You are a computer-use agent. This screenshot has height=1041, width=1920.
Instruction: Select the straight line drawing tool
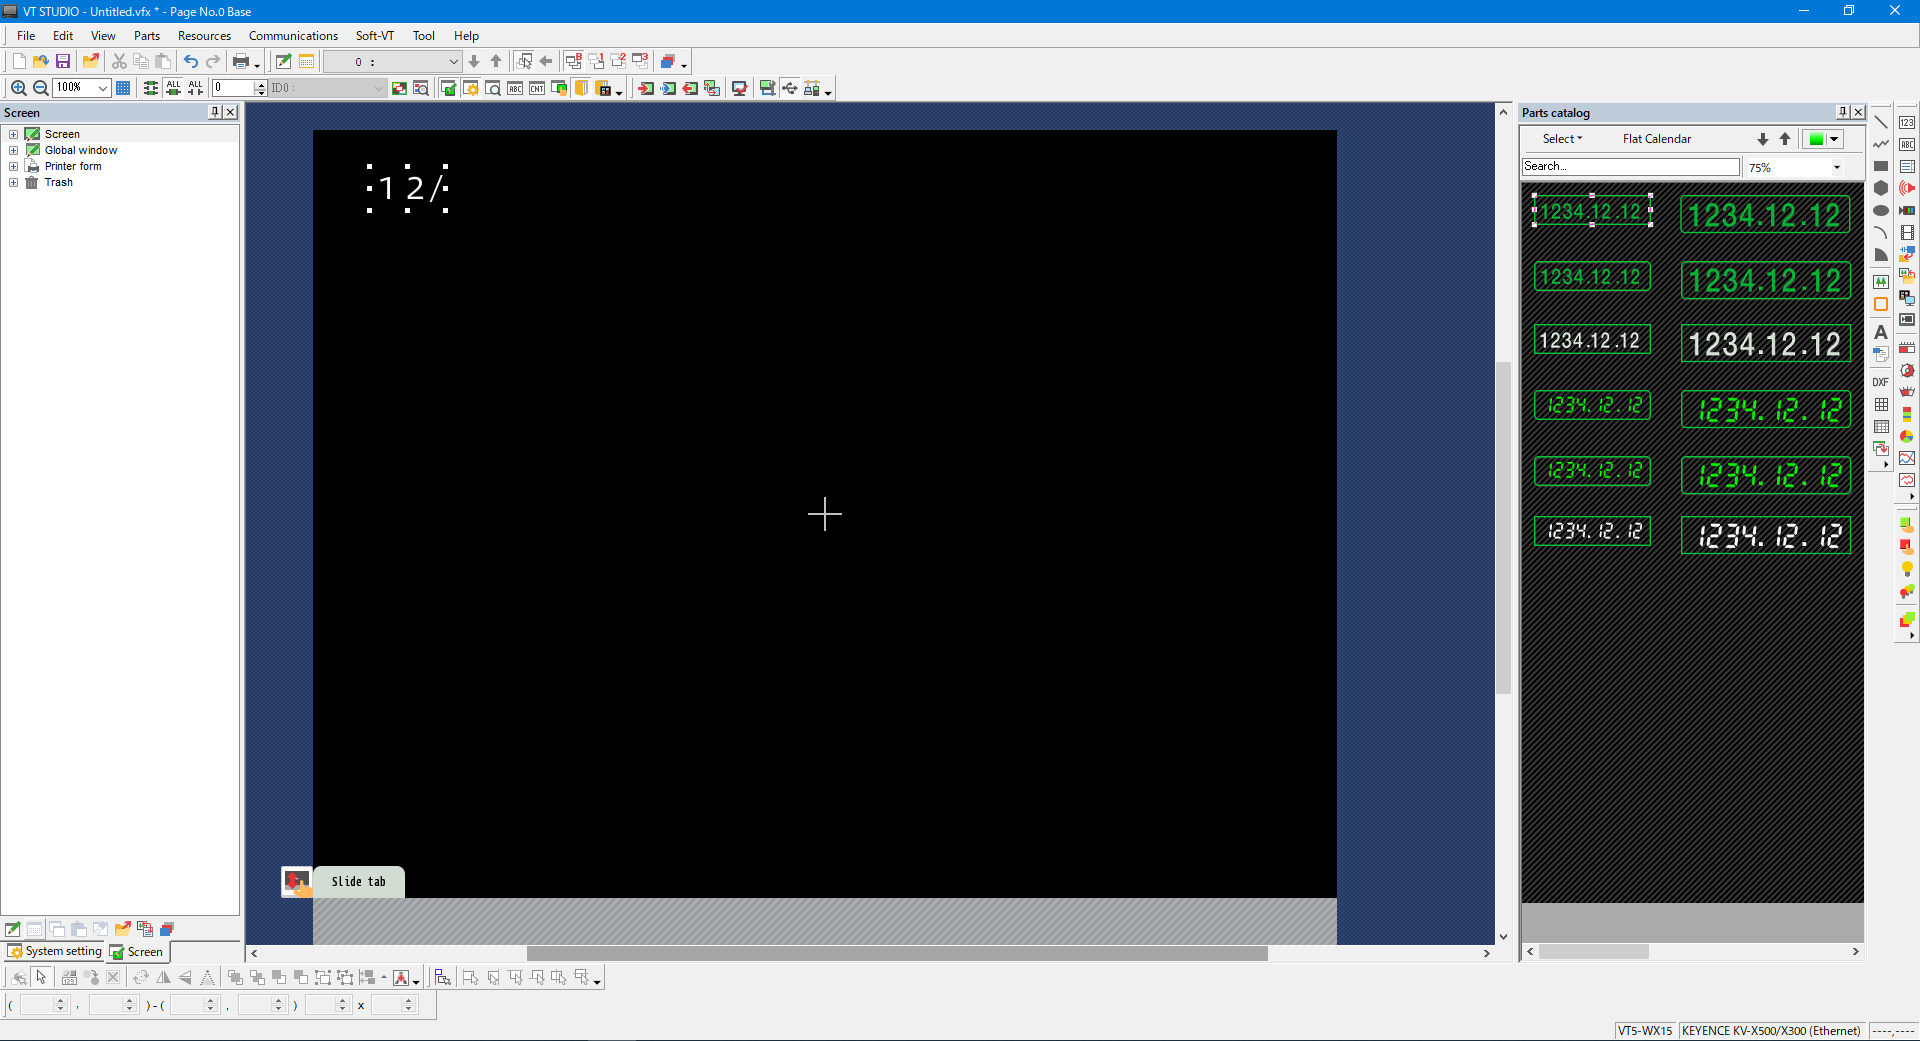1881,122
